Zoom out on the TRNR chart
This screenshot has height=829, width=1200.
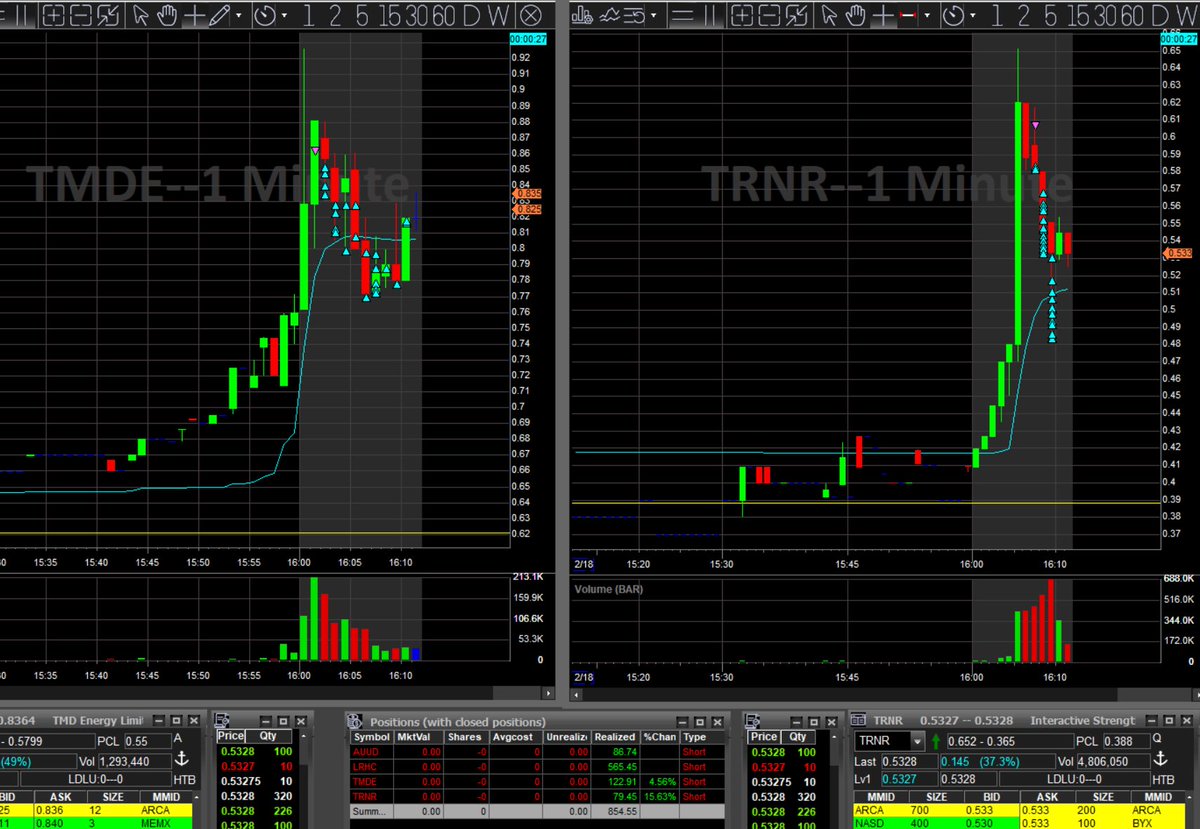coord(768,16)
